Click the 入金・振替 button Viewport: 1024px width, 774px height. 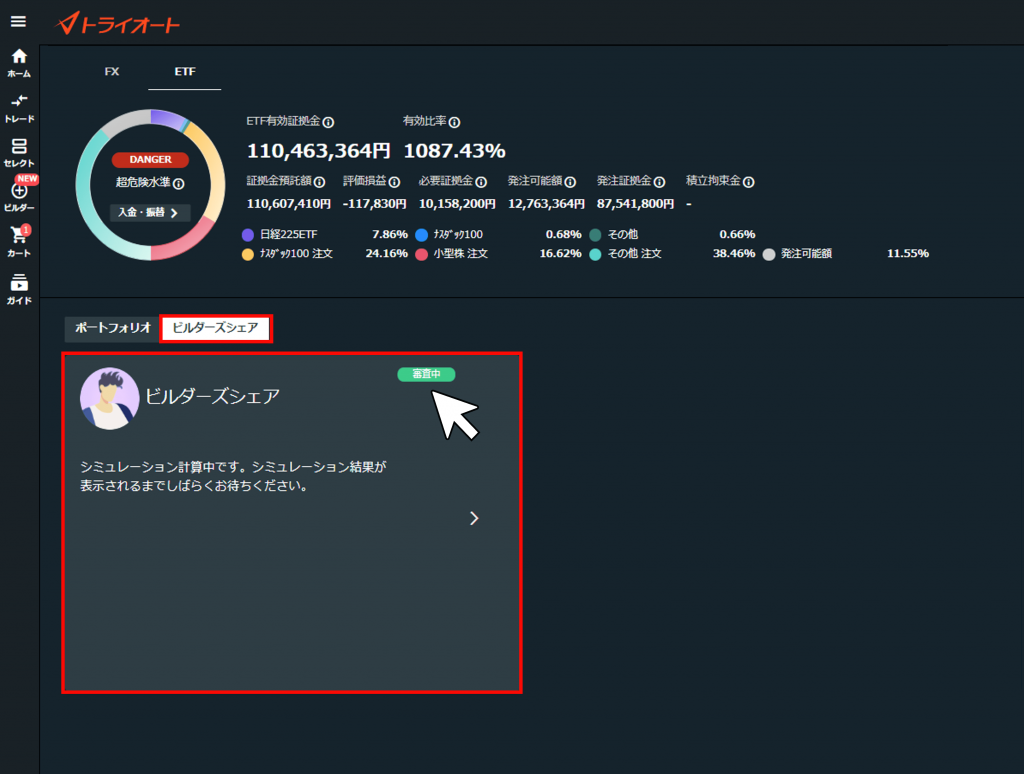pos(150,212)
